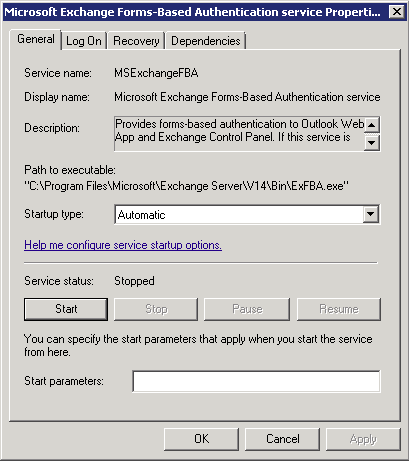
Task: Click inside the Description text box
Action: (239, 134)
